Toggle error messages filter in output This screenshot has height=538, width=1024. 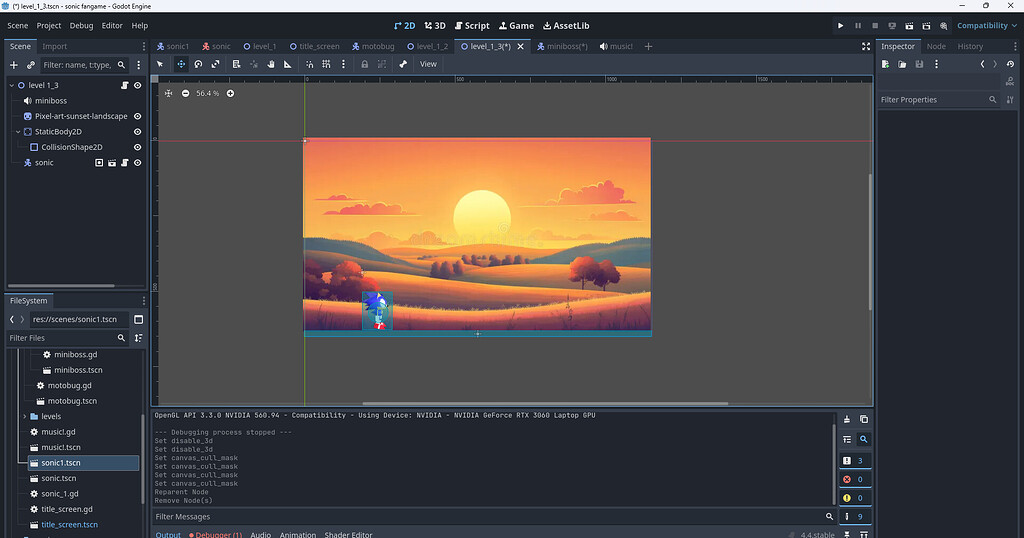(855, 479)
